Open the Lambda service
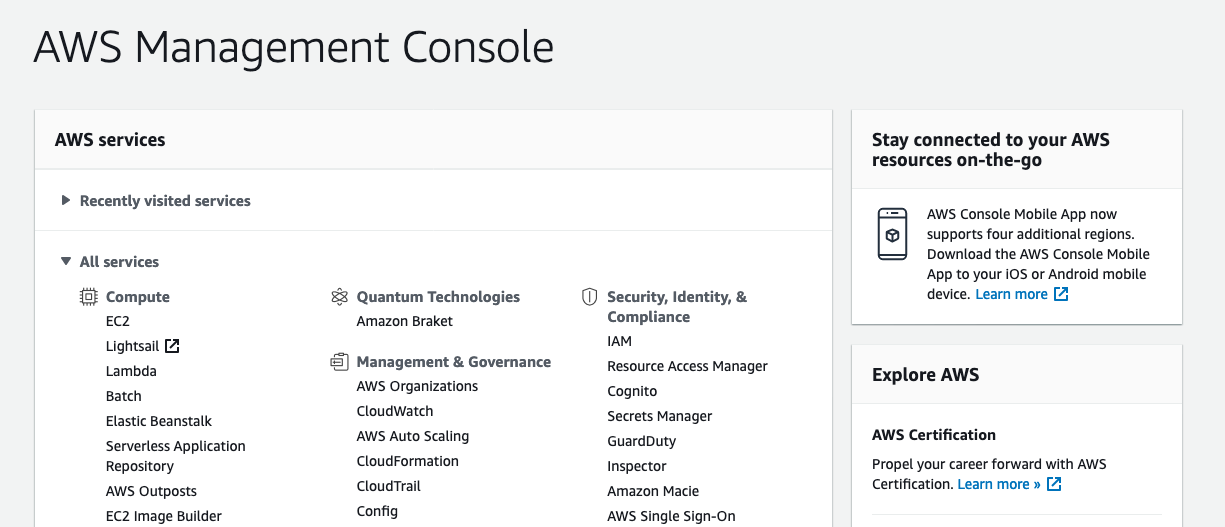 (x=131, y=371)
